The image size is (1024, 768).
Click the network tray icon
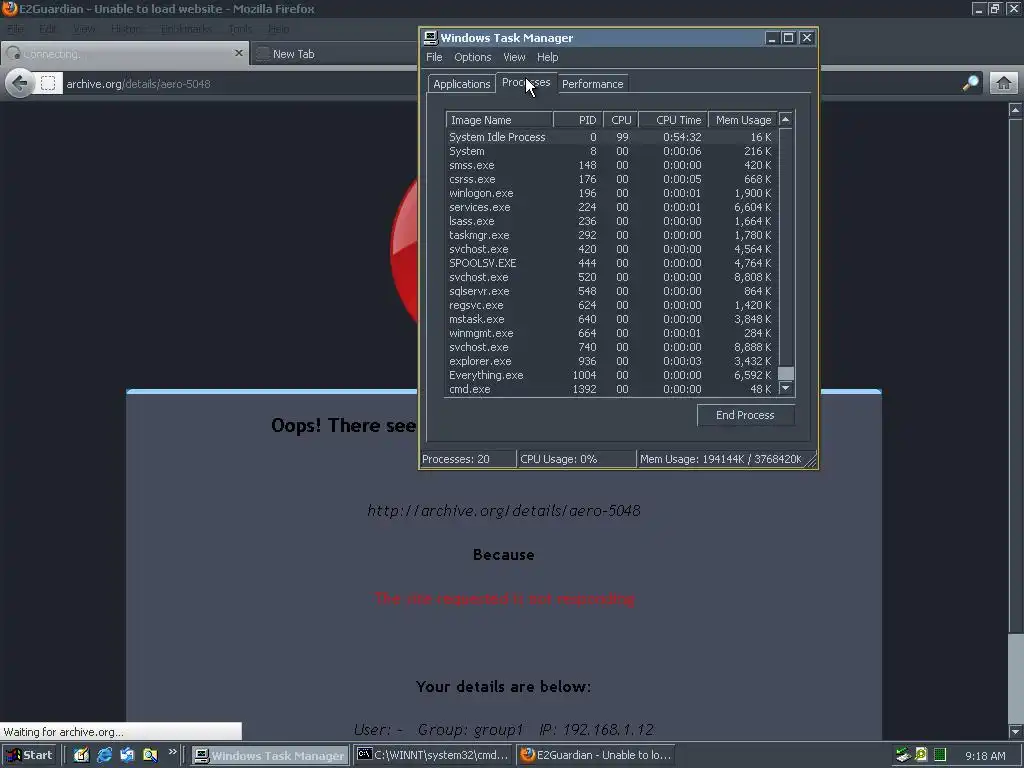coord(903,756)
